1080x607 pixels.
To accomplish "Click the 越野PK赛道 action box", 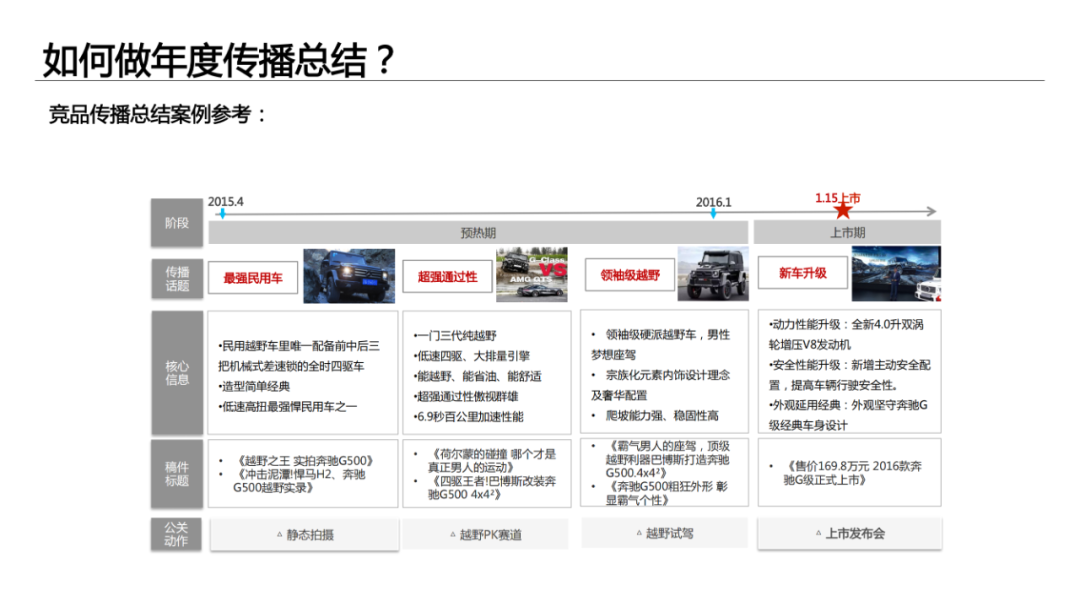I will (x=486, y=534).
